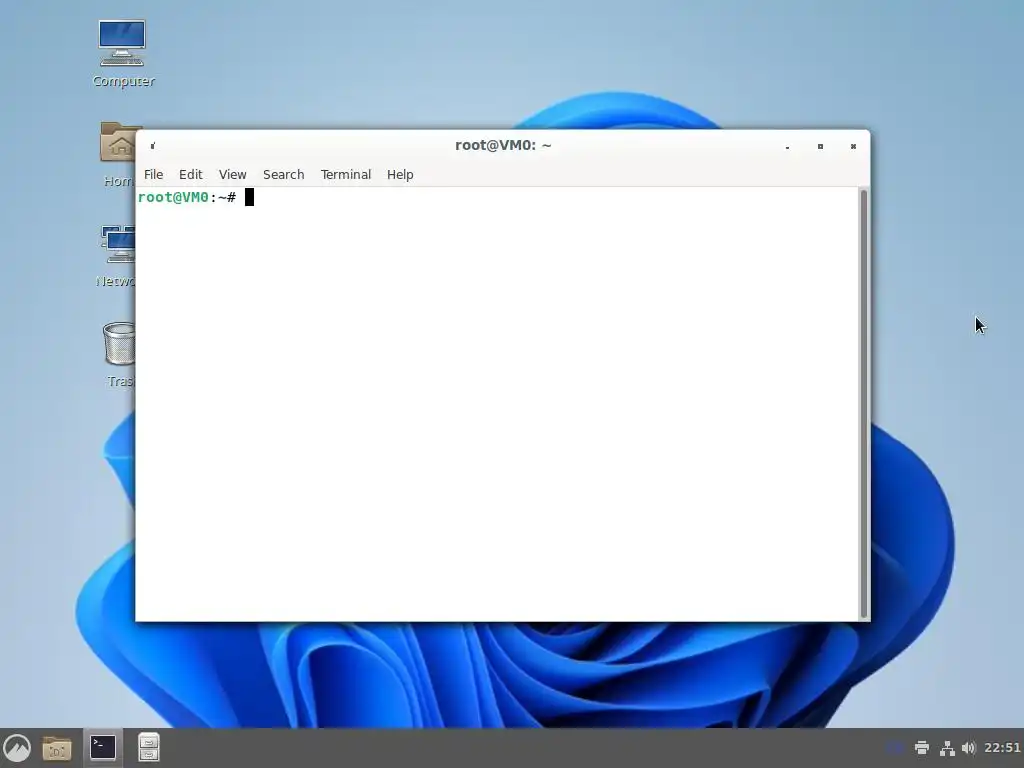Image resolution: width=1024 pixels, height=768 pixels.
Task: Select the Network desktop icon
Action: (116, 255)
